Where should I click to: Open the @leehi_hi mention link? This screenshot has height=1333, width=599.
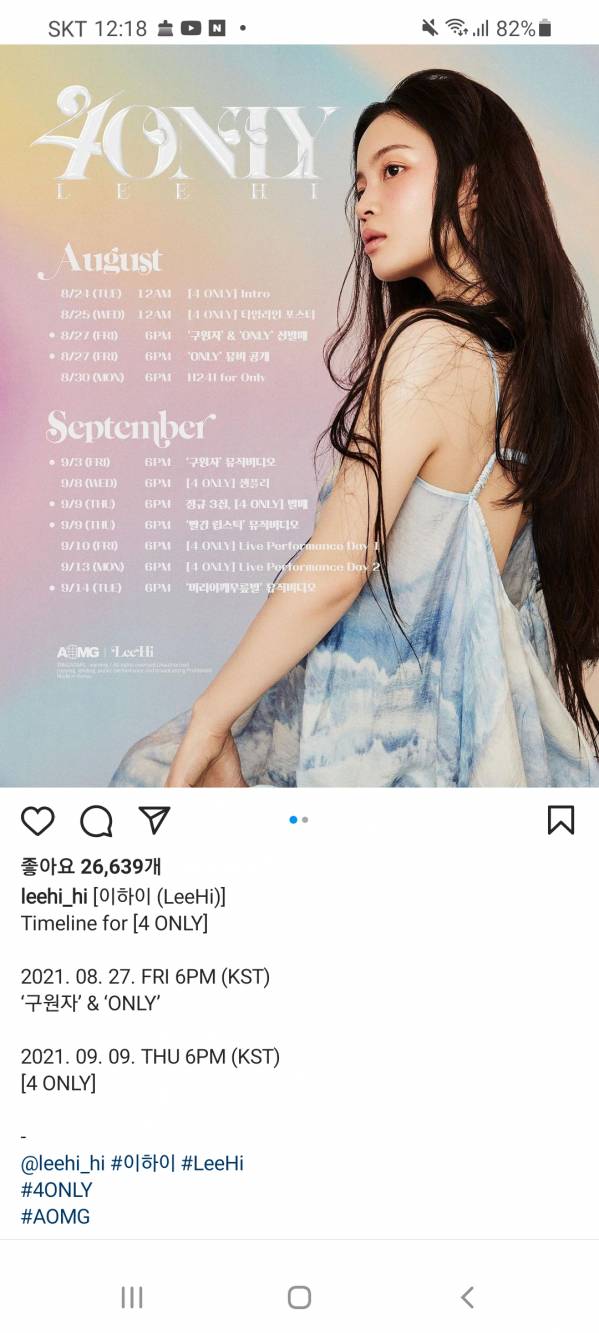pyautogui.click(x=63, y=1163)
